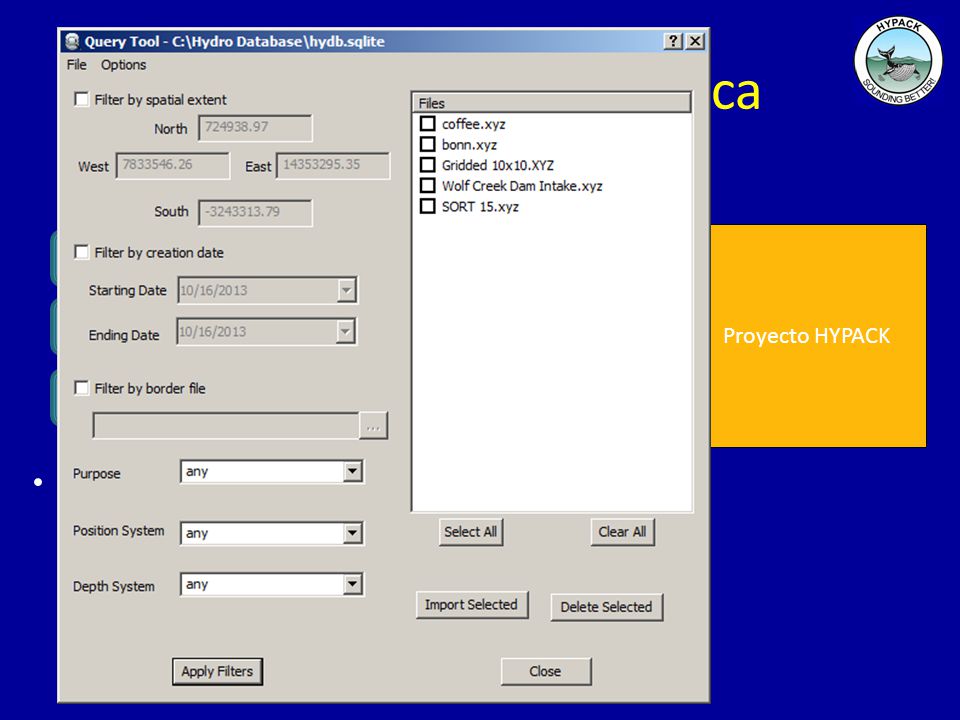The width and height of the screenshot is (960, 720).
Task: Click the Clear All button
Action: point(622,532)
